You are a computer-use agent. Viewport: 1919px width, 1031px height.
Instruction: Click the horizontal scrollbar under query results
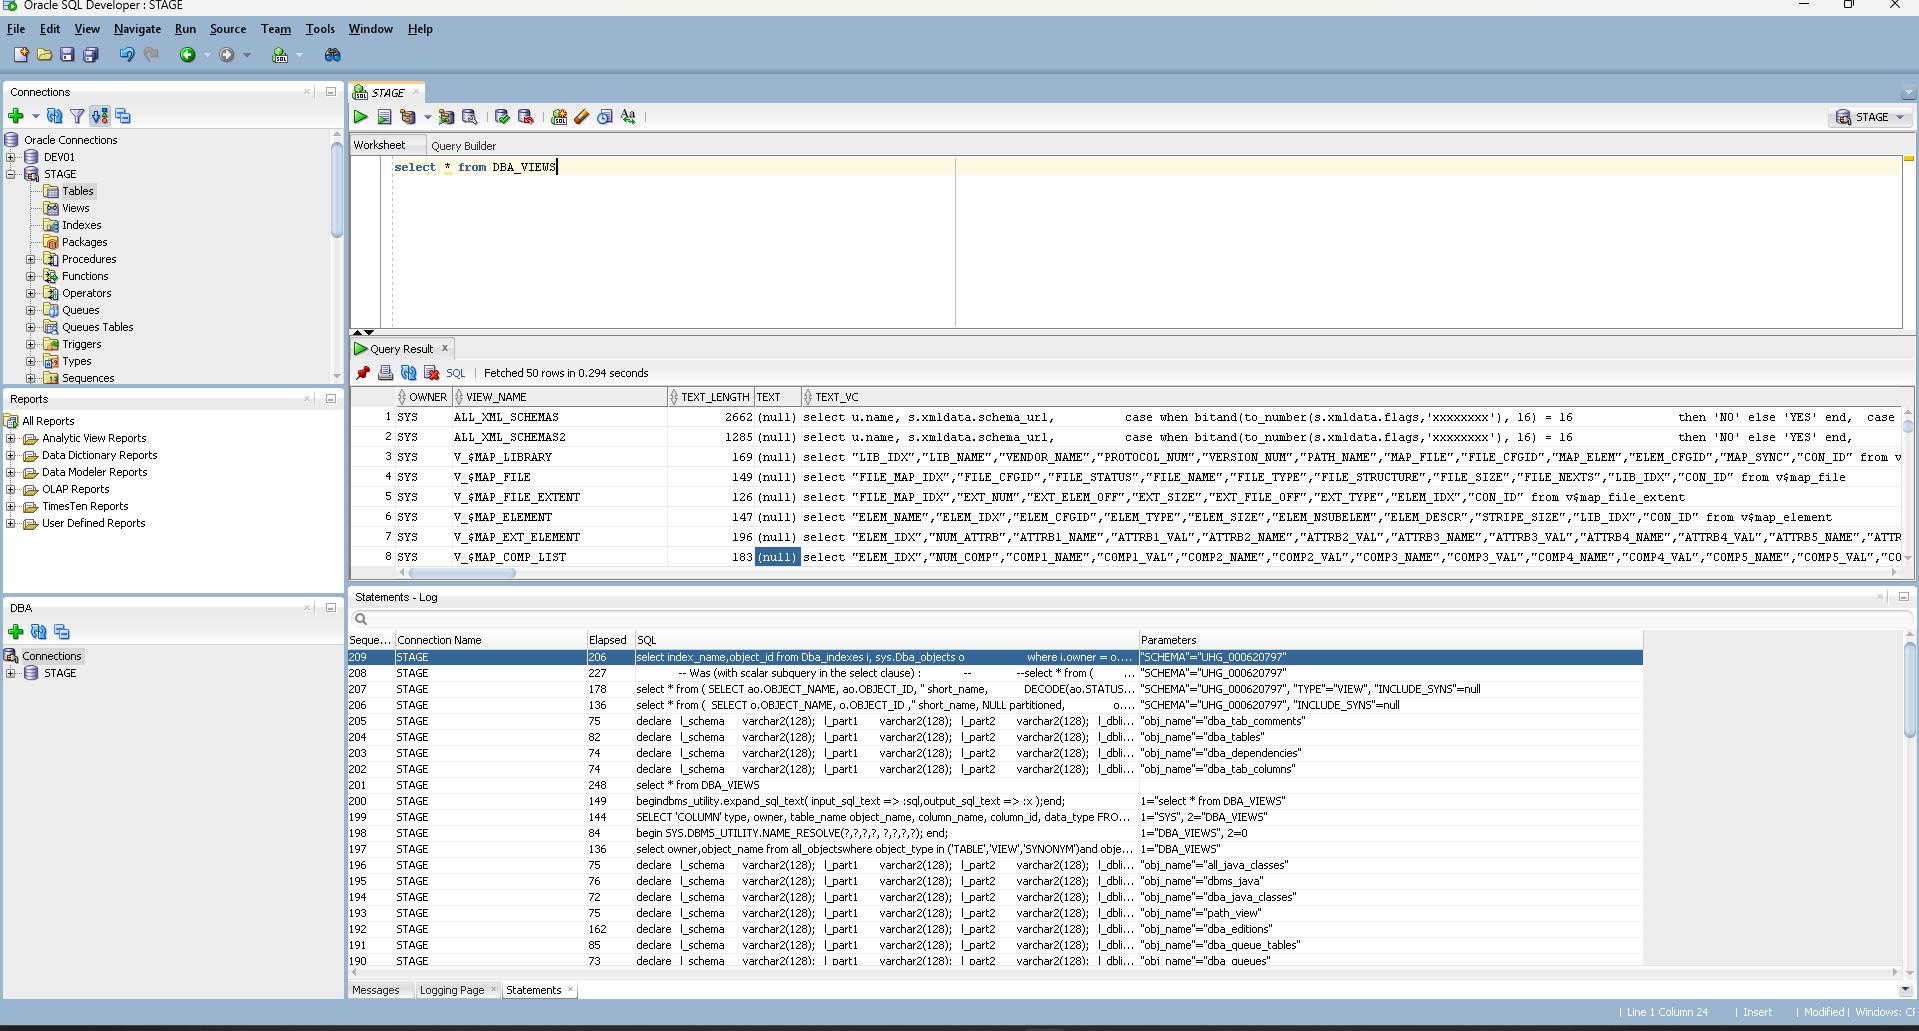click(x=462, y=573)
